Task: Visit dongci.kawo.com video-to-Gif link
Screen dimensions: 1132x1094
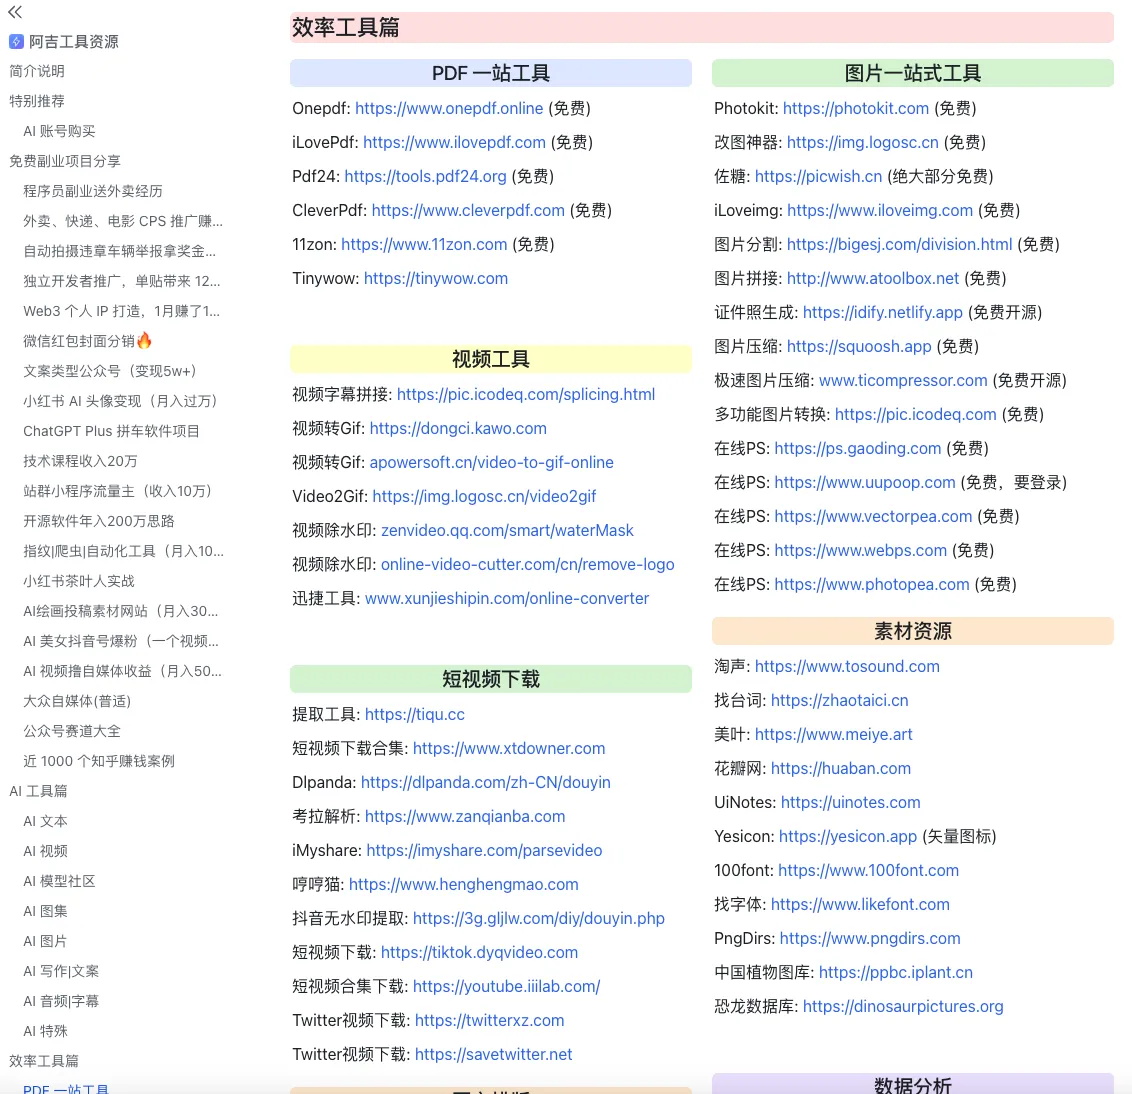Action: click(458, 428)
